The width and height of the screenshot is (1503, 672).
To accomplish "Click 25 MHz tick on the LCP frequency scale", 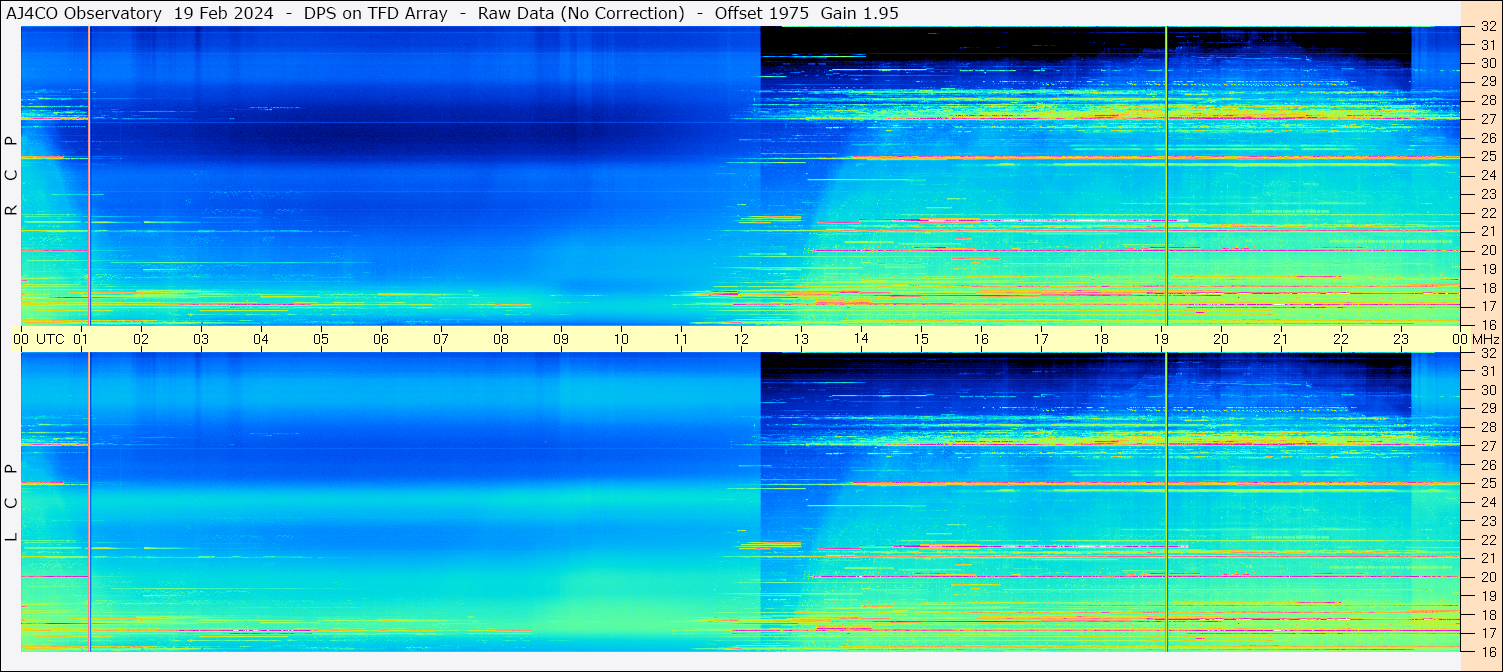I will [x=1487, y=483].
